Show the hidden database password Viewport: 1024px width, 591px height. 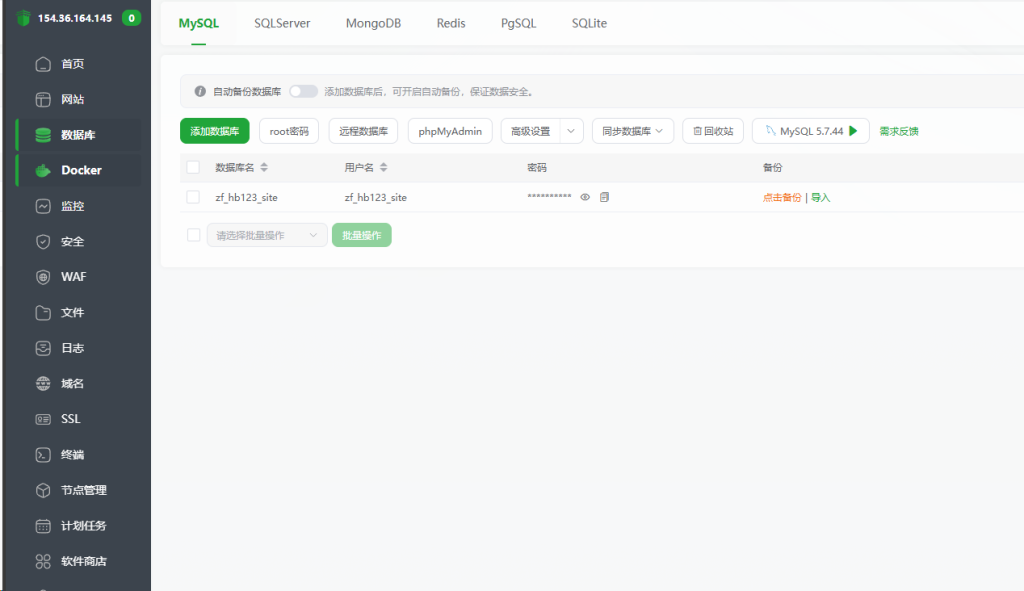click(586, 197)
